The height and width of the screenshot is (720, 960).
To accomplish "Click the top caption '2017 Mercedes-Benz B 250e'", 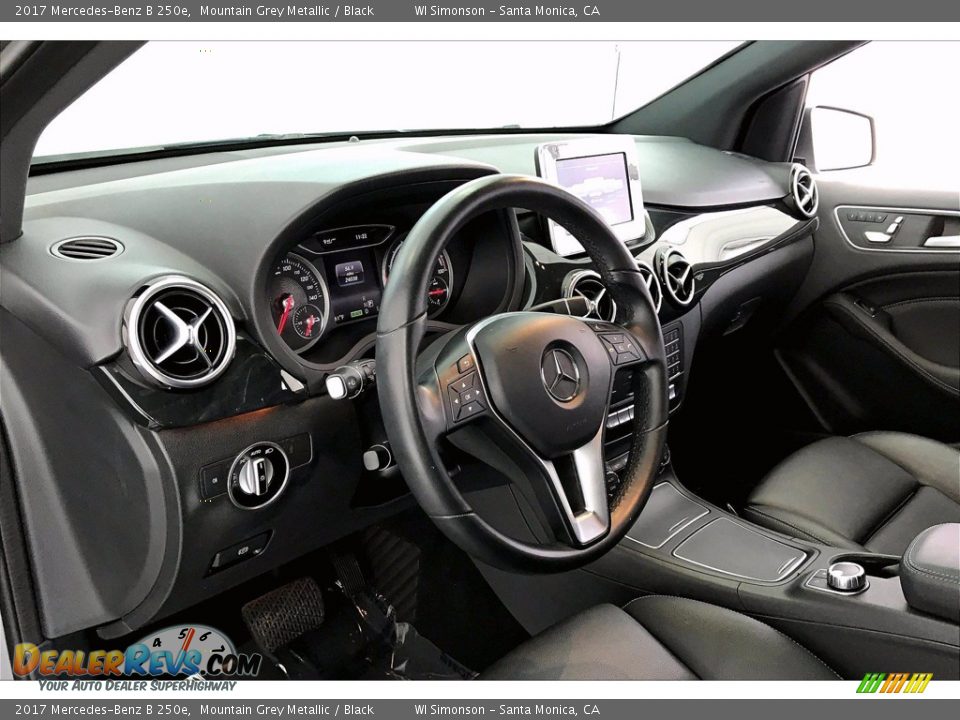I will point(101,11).
